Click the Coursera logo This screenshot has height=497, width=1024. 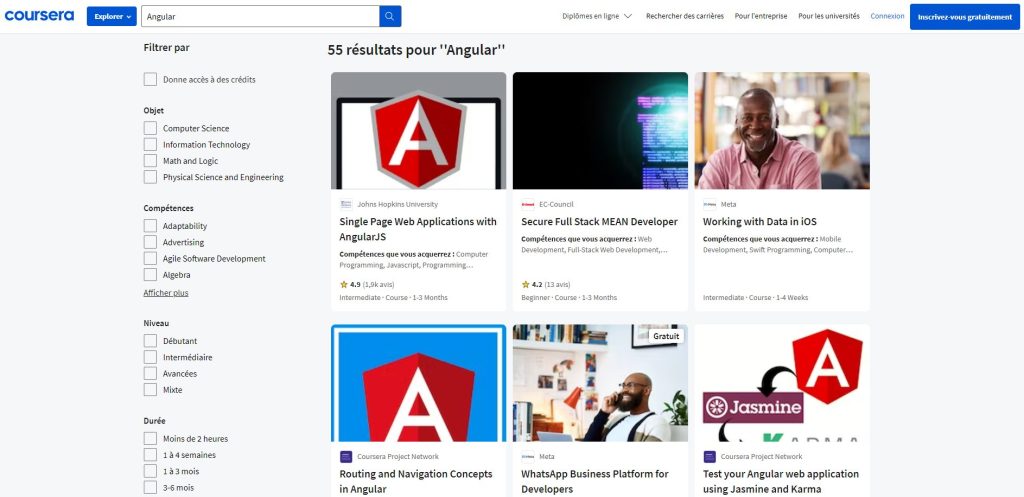point(39,16)
